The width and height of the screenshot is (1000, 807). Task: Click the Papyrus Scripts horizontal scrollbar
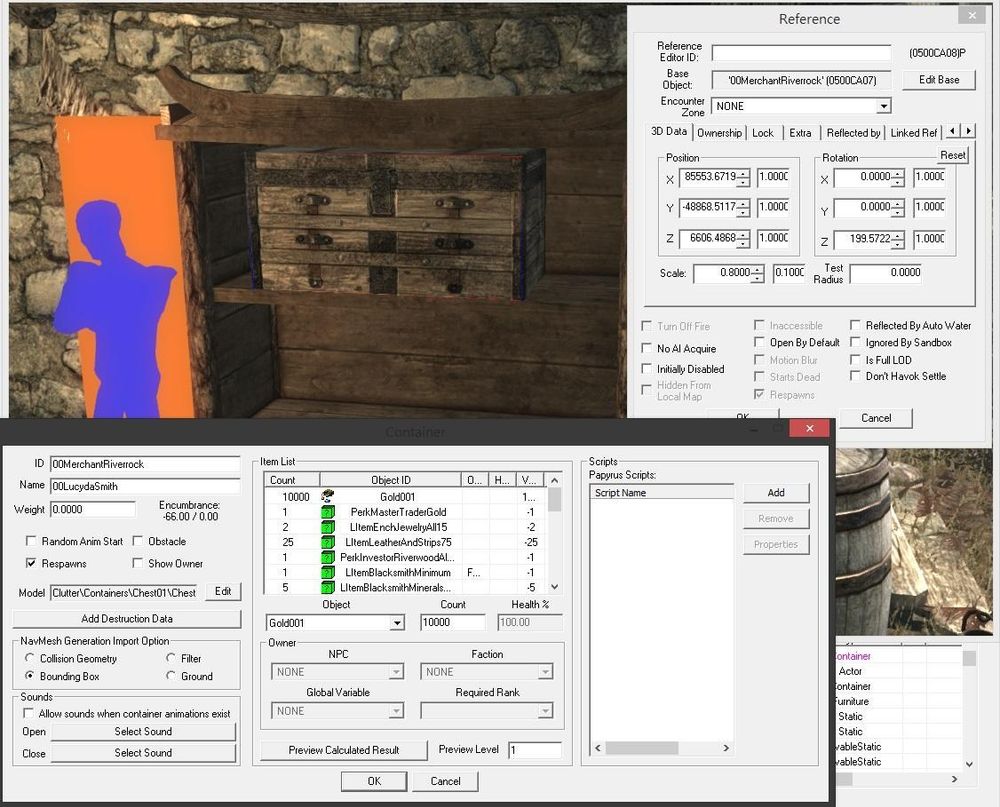pyautogui.click(x=661, y=748)
